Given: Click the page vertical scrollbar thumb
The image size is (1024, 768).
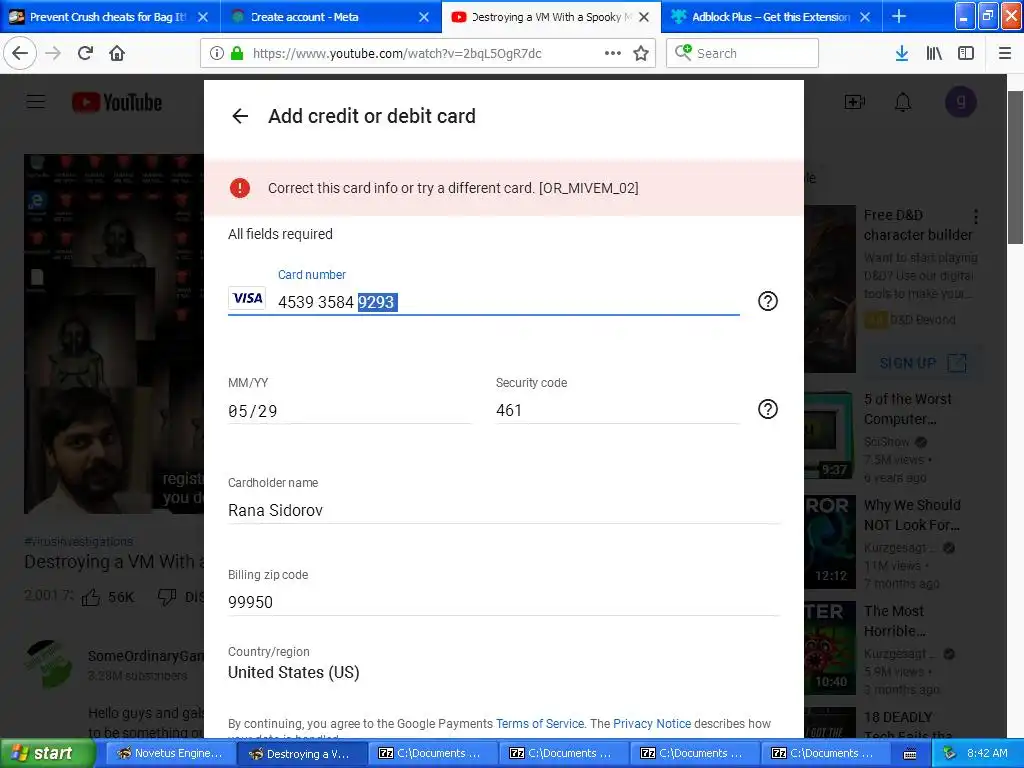Looking at the screenshot, I should [1015, 167].
